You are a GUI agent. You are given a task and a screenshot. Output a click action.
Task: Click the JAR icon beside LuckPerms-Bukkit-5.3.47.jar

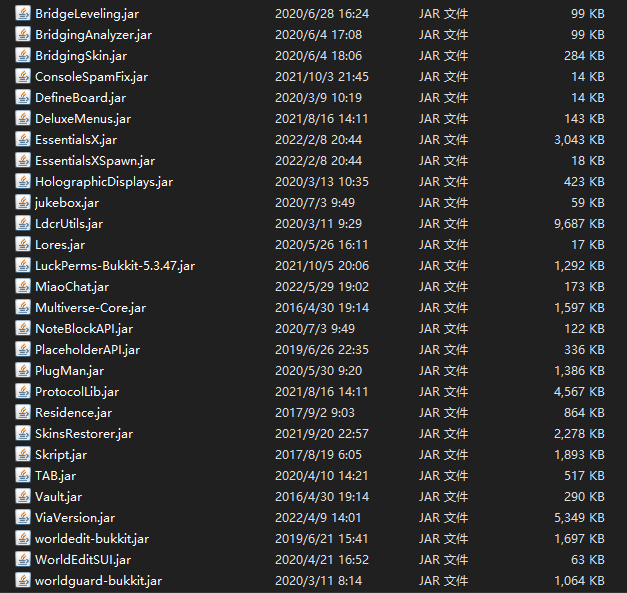click(x=23, y=266)
